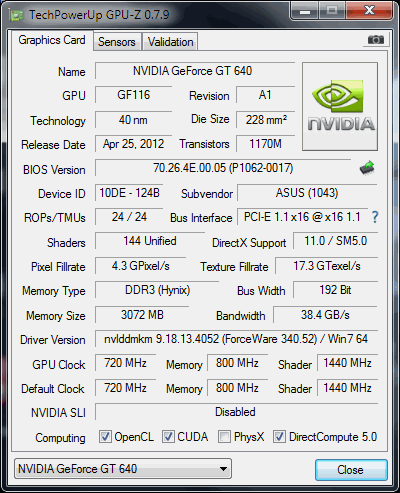Image resolution: width=400 pixels, height=493 pixels.
Task: Open the GeForce GT 640 card dropdown
Action: click(123, 469)
